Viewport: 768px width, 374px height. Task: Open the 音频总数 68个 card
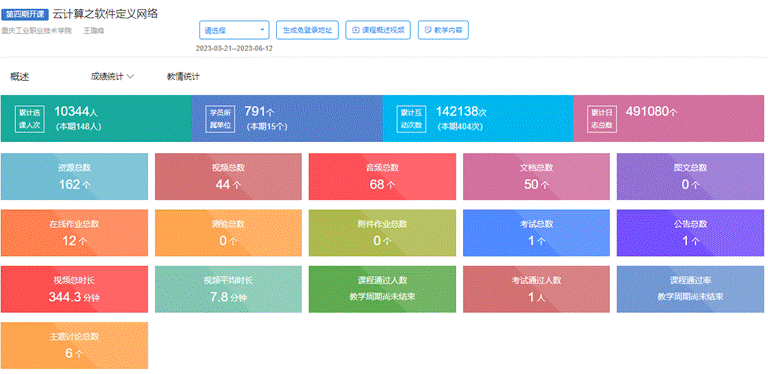[382, 177]
